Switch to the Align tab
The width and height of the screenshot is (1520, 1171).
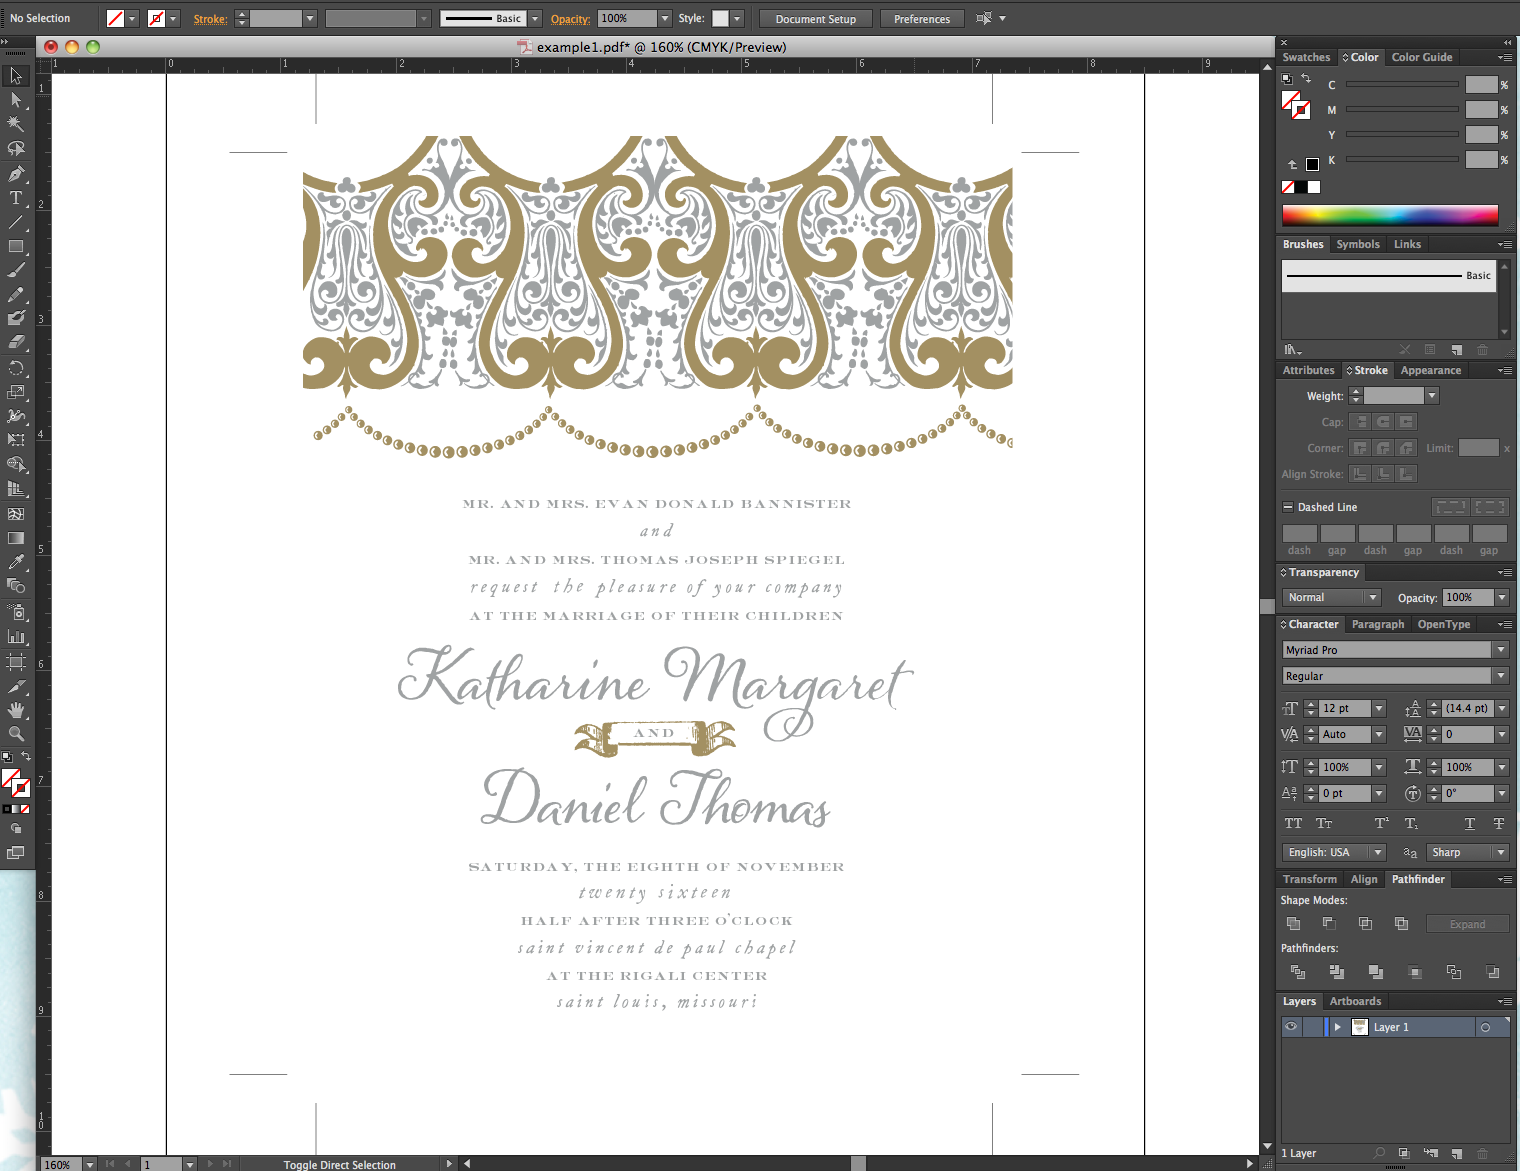(x=1364, y=879)
